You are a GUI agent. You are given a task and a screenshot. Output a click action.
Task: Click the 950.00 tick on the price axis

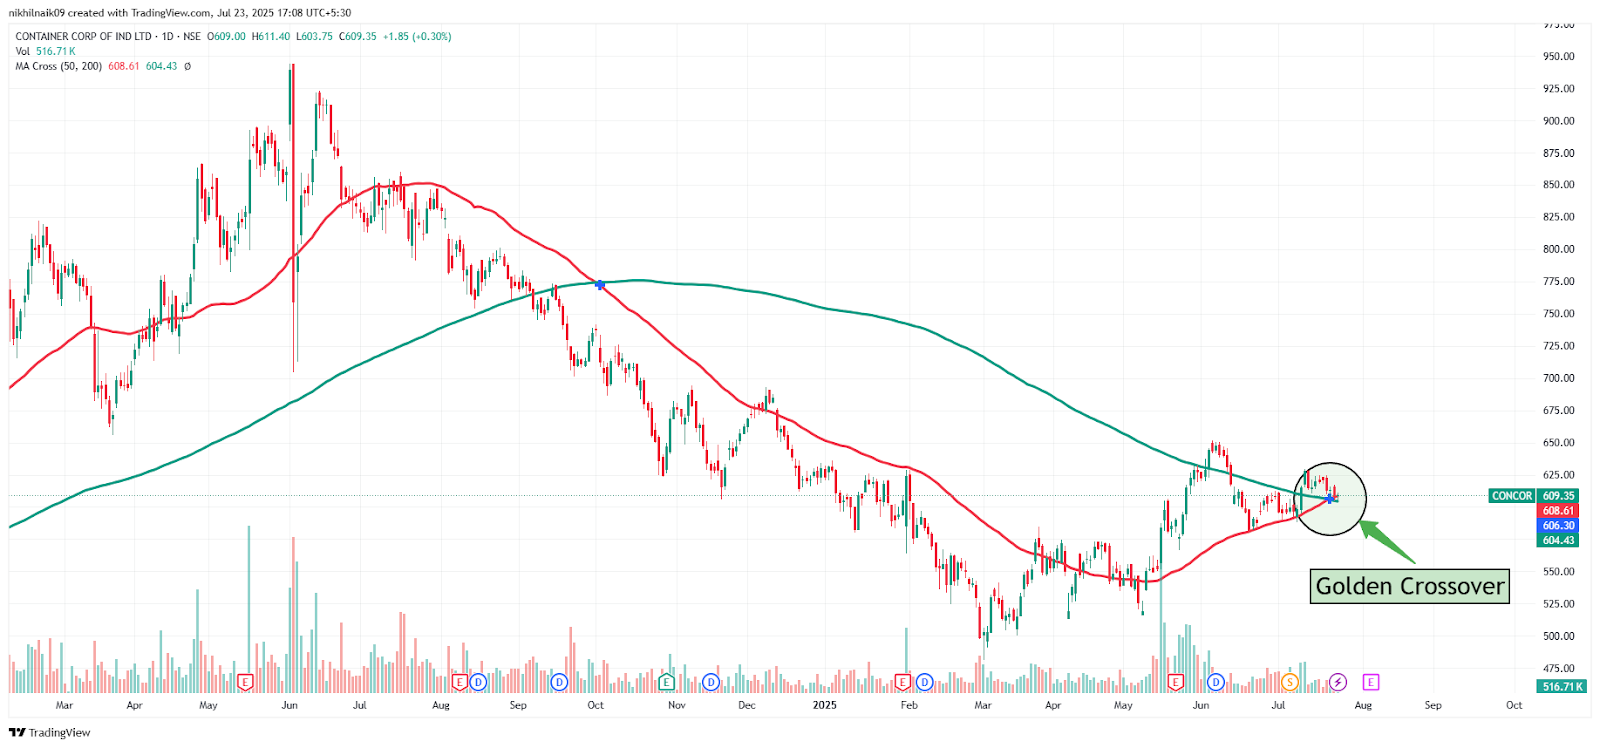tap(1559, 57)
